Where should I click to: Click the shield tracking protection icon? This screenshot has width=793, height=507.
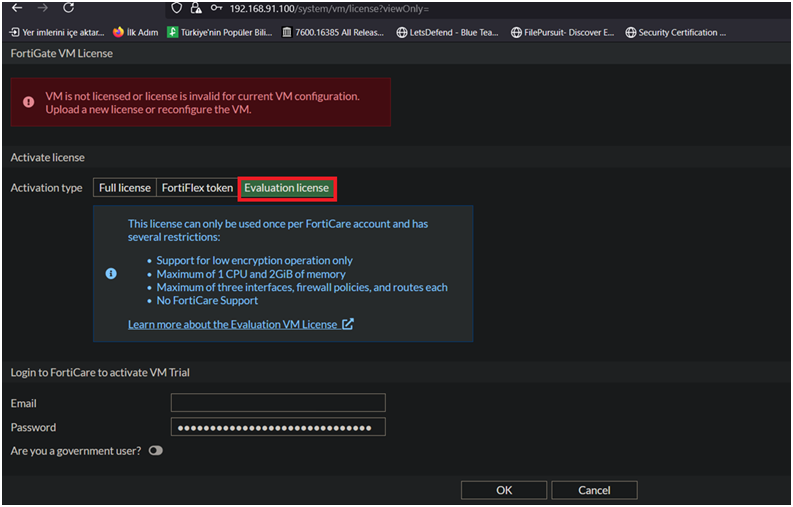[176, 8]
